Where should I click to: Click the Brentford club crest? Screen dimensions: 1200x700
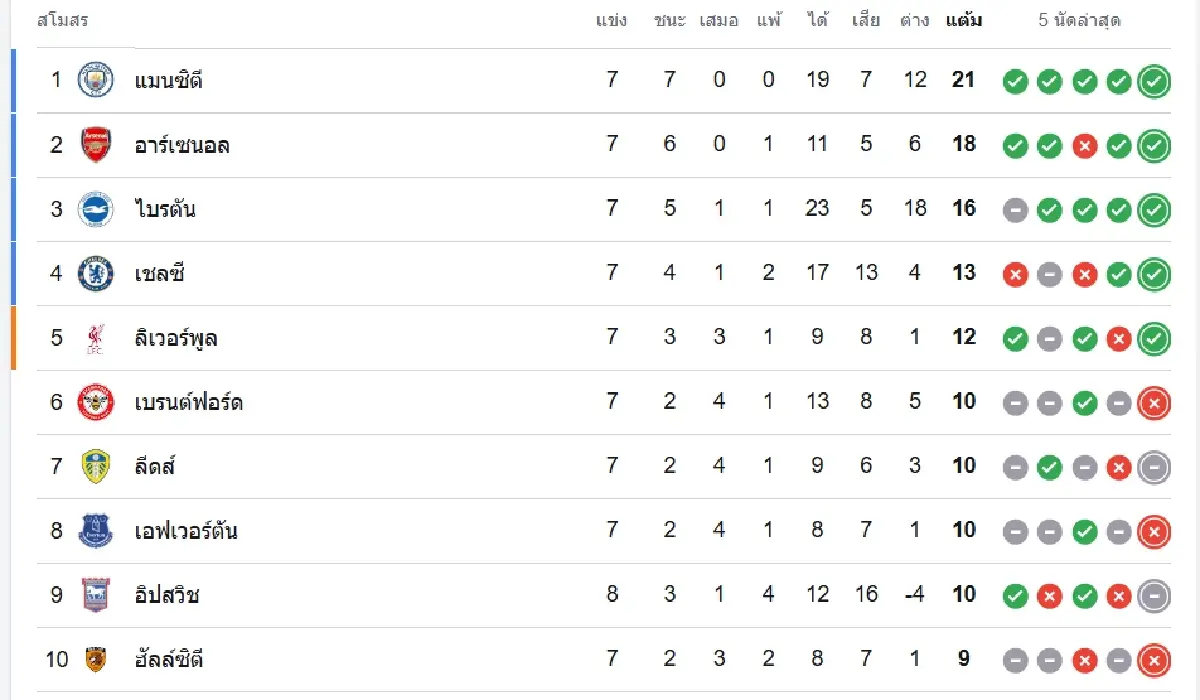pos(96,402)
